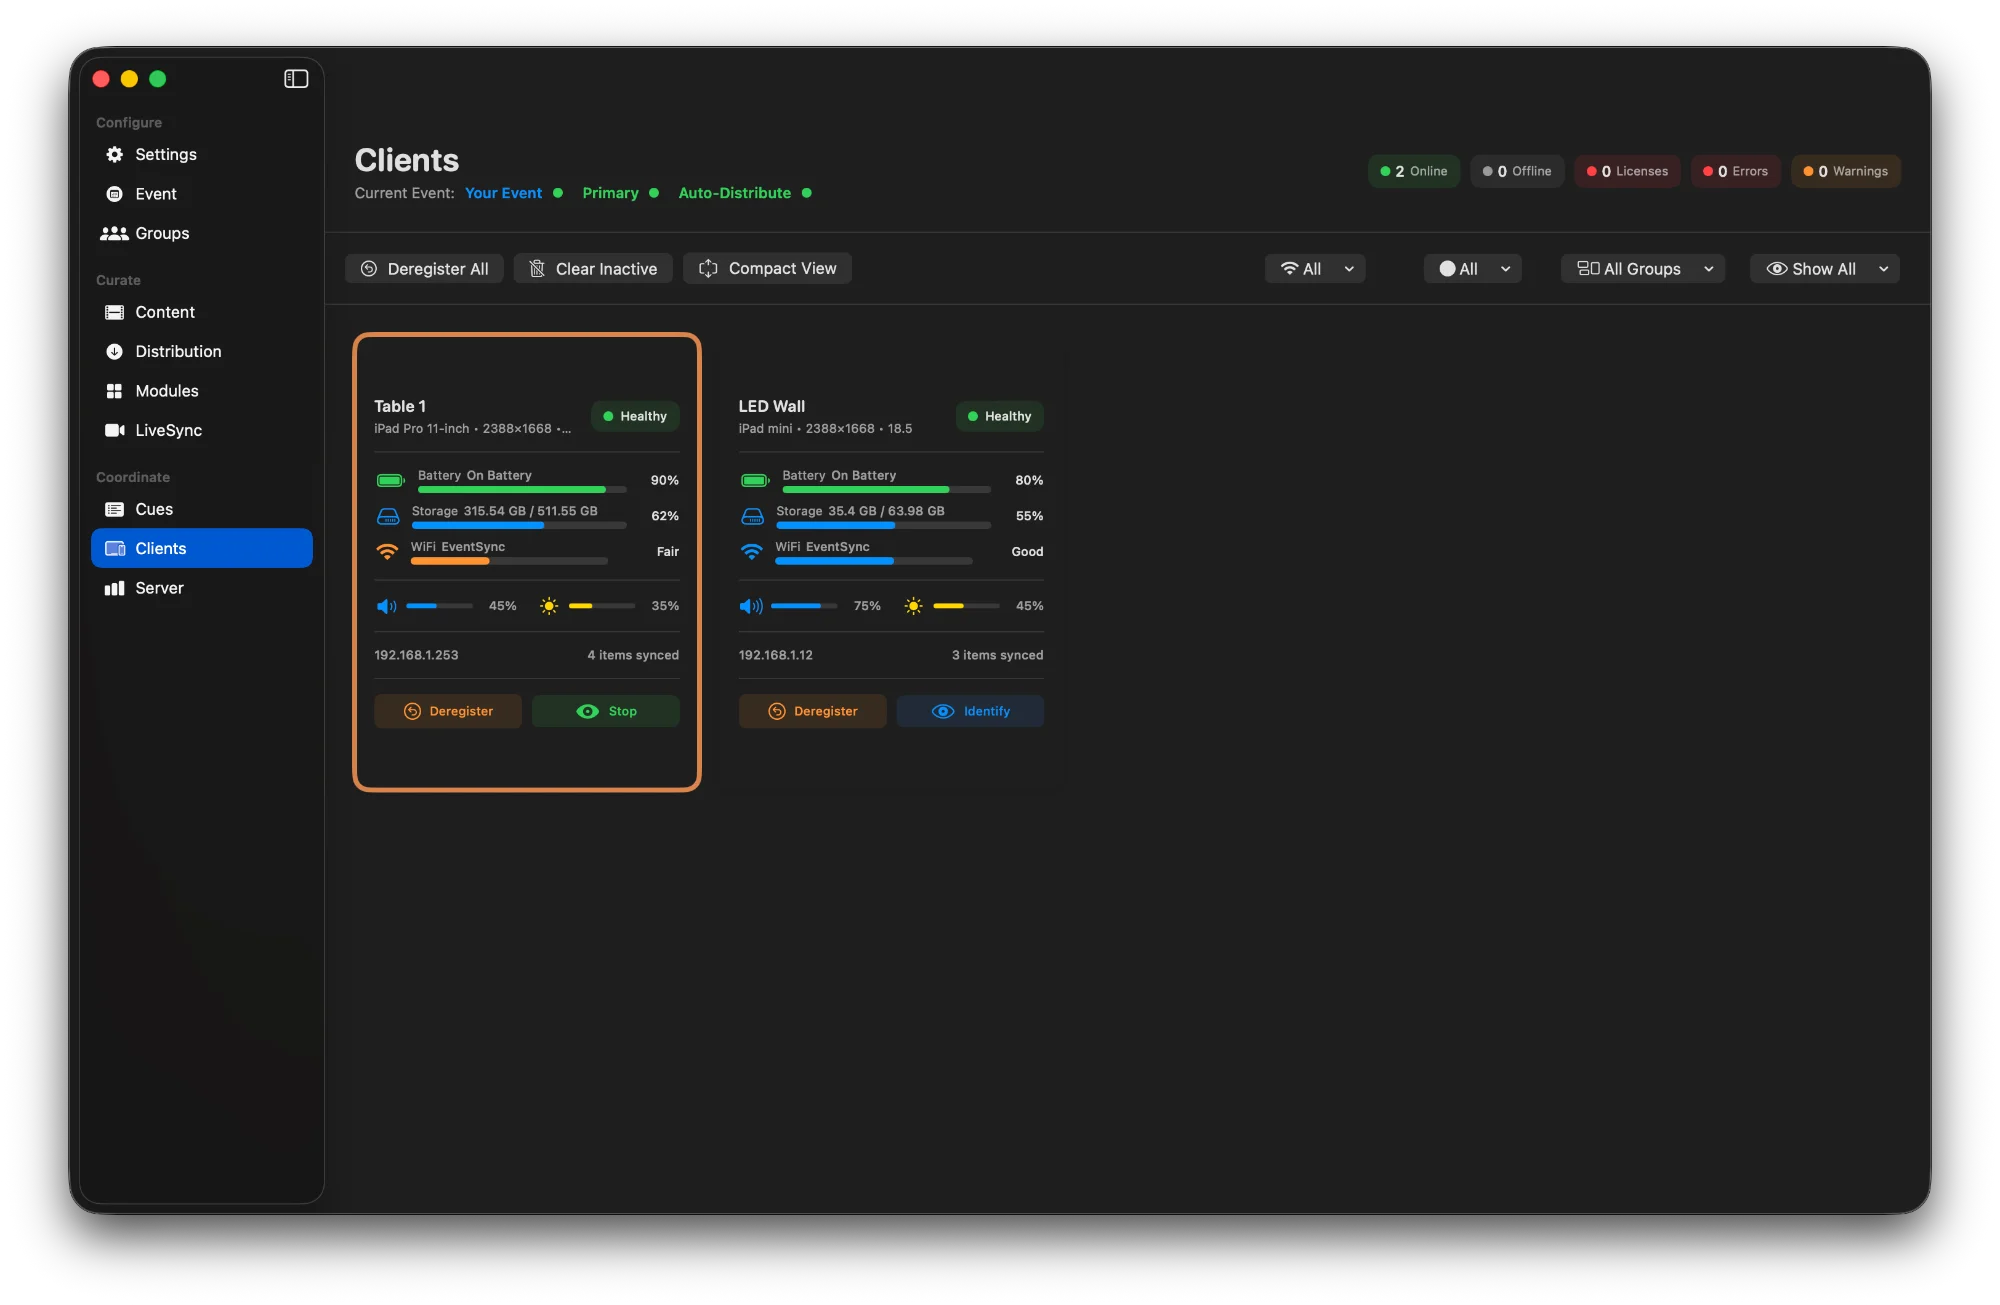Open the WiFi All filter dropdown
Viewport: 2000px width, 1305px height.
tap(1315, 268)
